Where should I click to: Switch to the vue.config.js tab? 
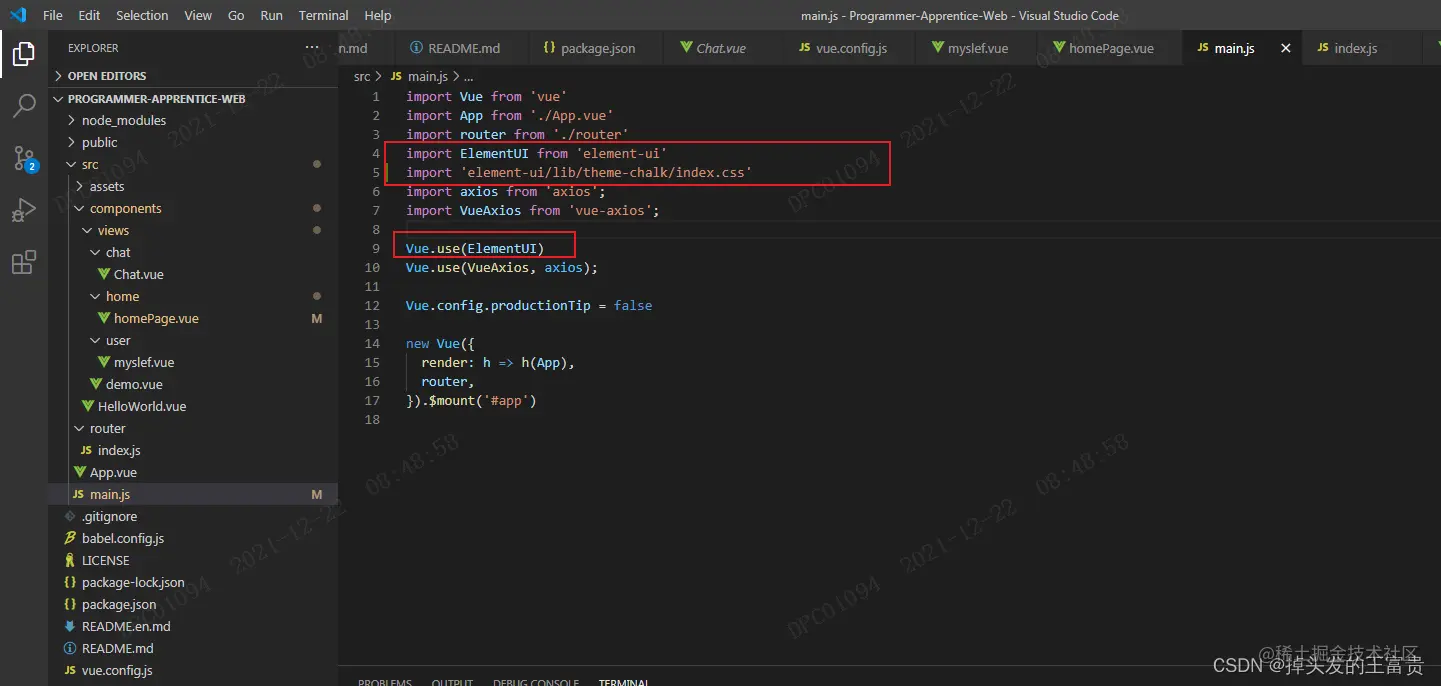pos(846,48)
